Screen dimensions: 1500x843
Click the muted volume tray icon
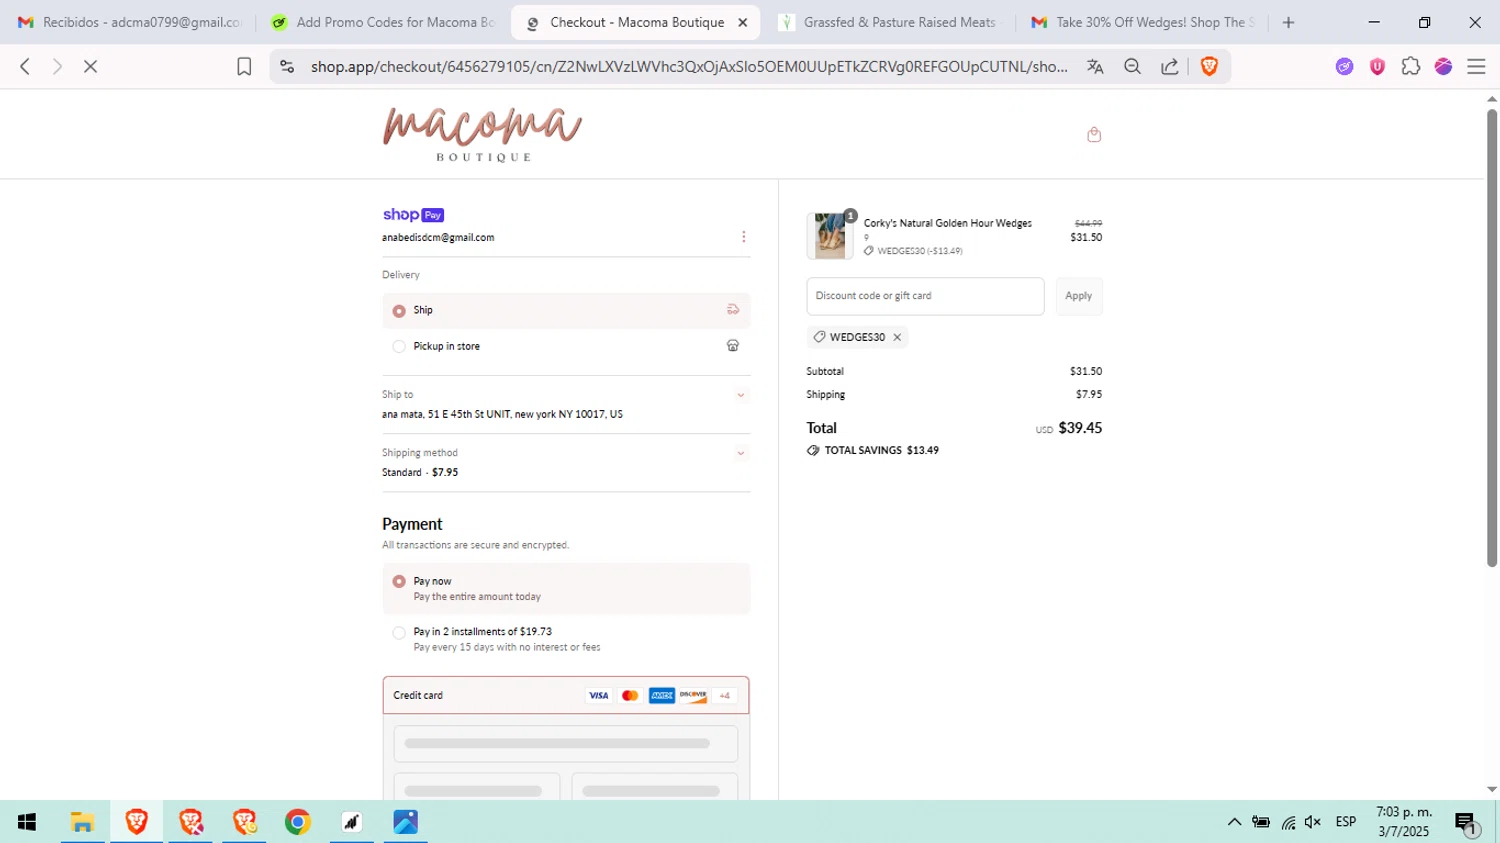1313,822
